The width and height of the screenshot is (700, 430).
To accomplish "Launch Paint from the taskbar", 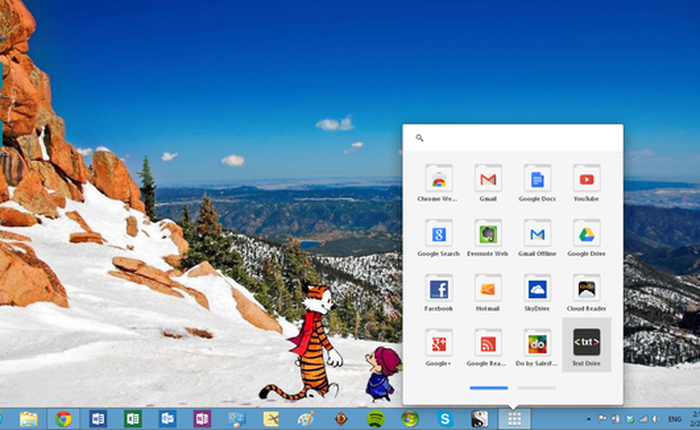I will click(x=306, y=419).
